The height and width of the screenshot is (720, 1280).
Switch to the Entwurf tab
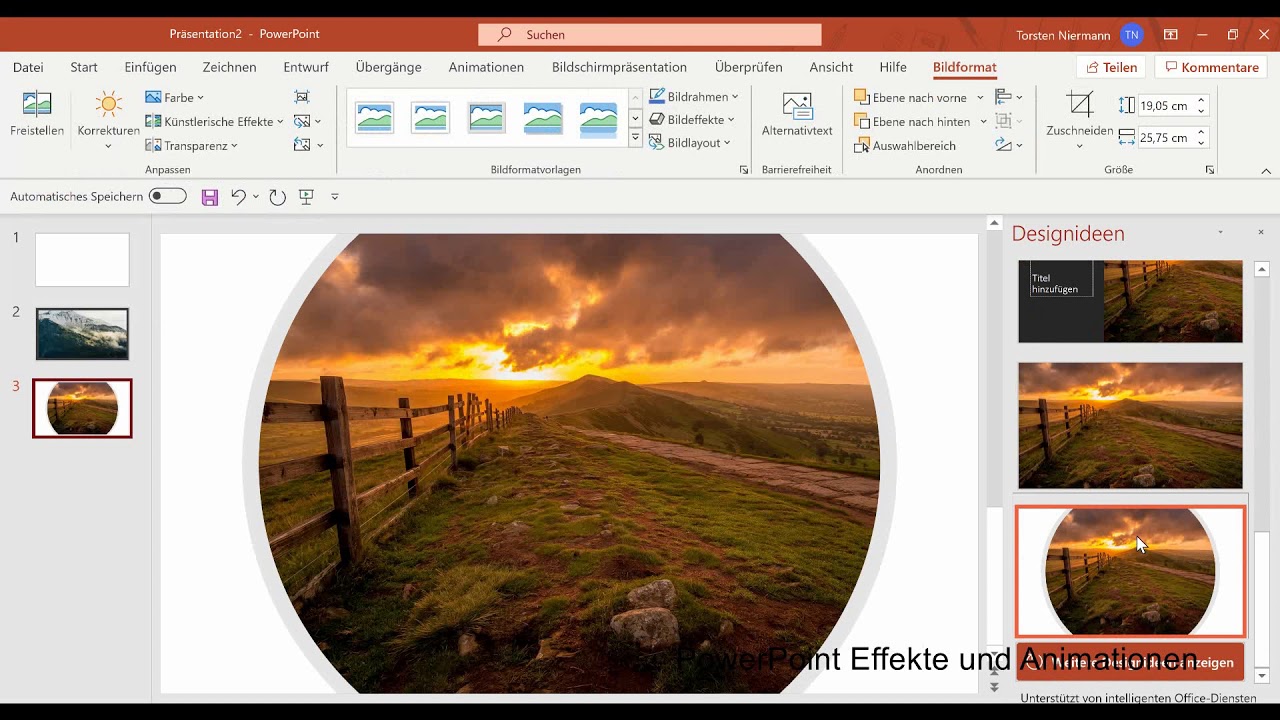click(306, 67)
